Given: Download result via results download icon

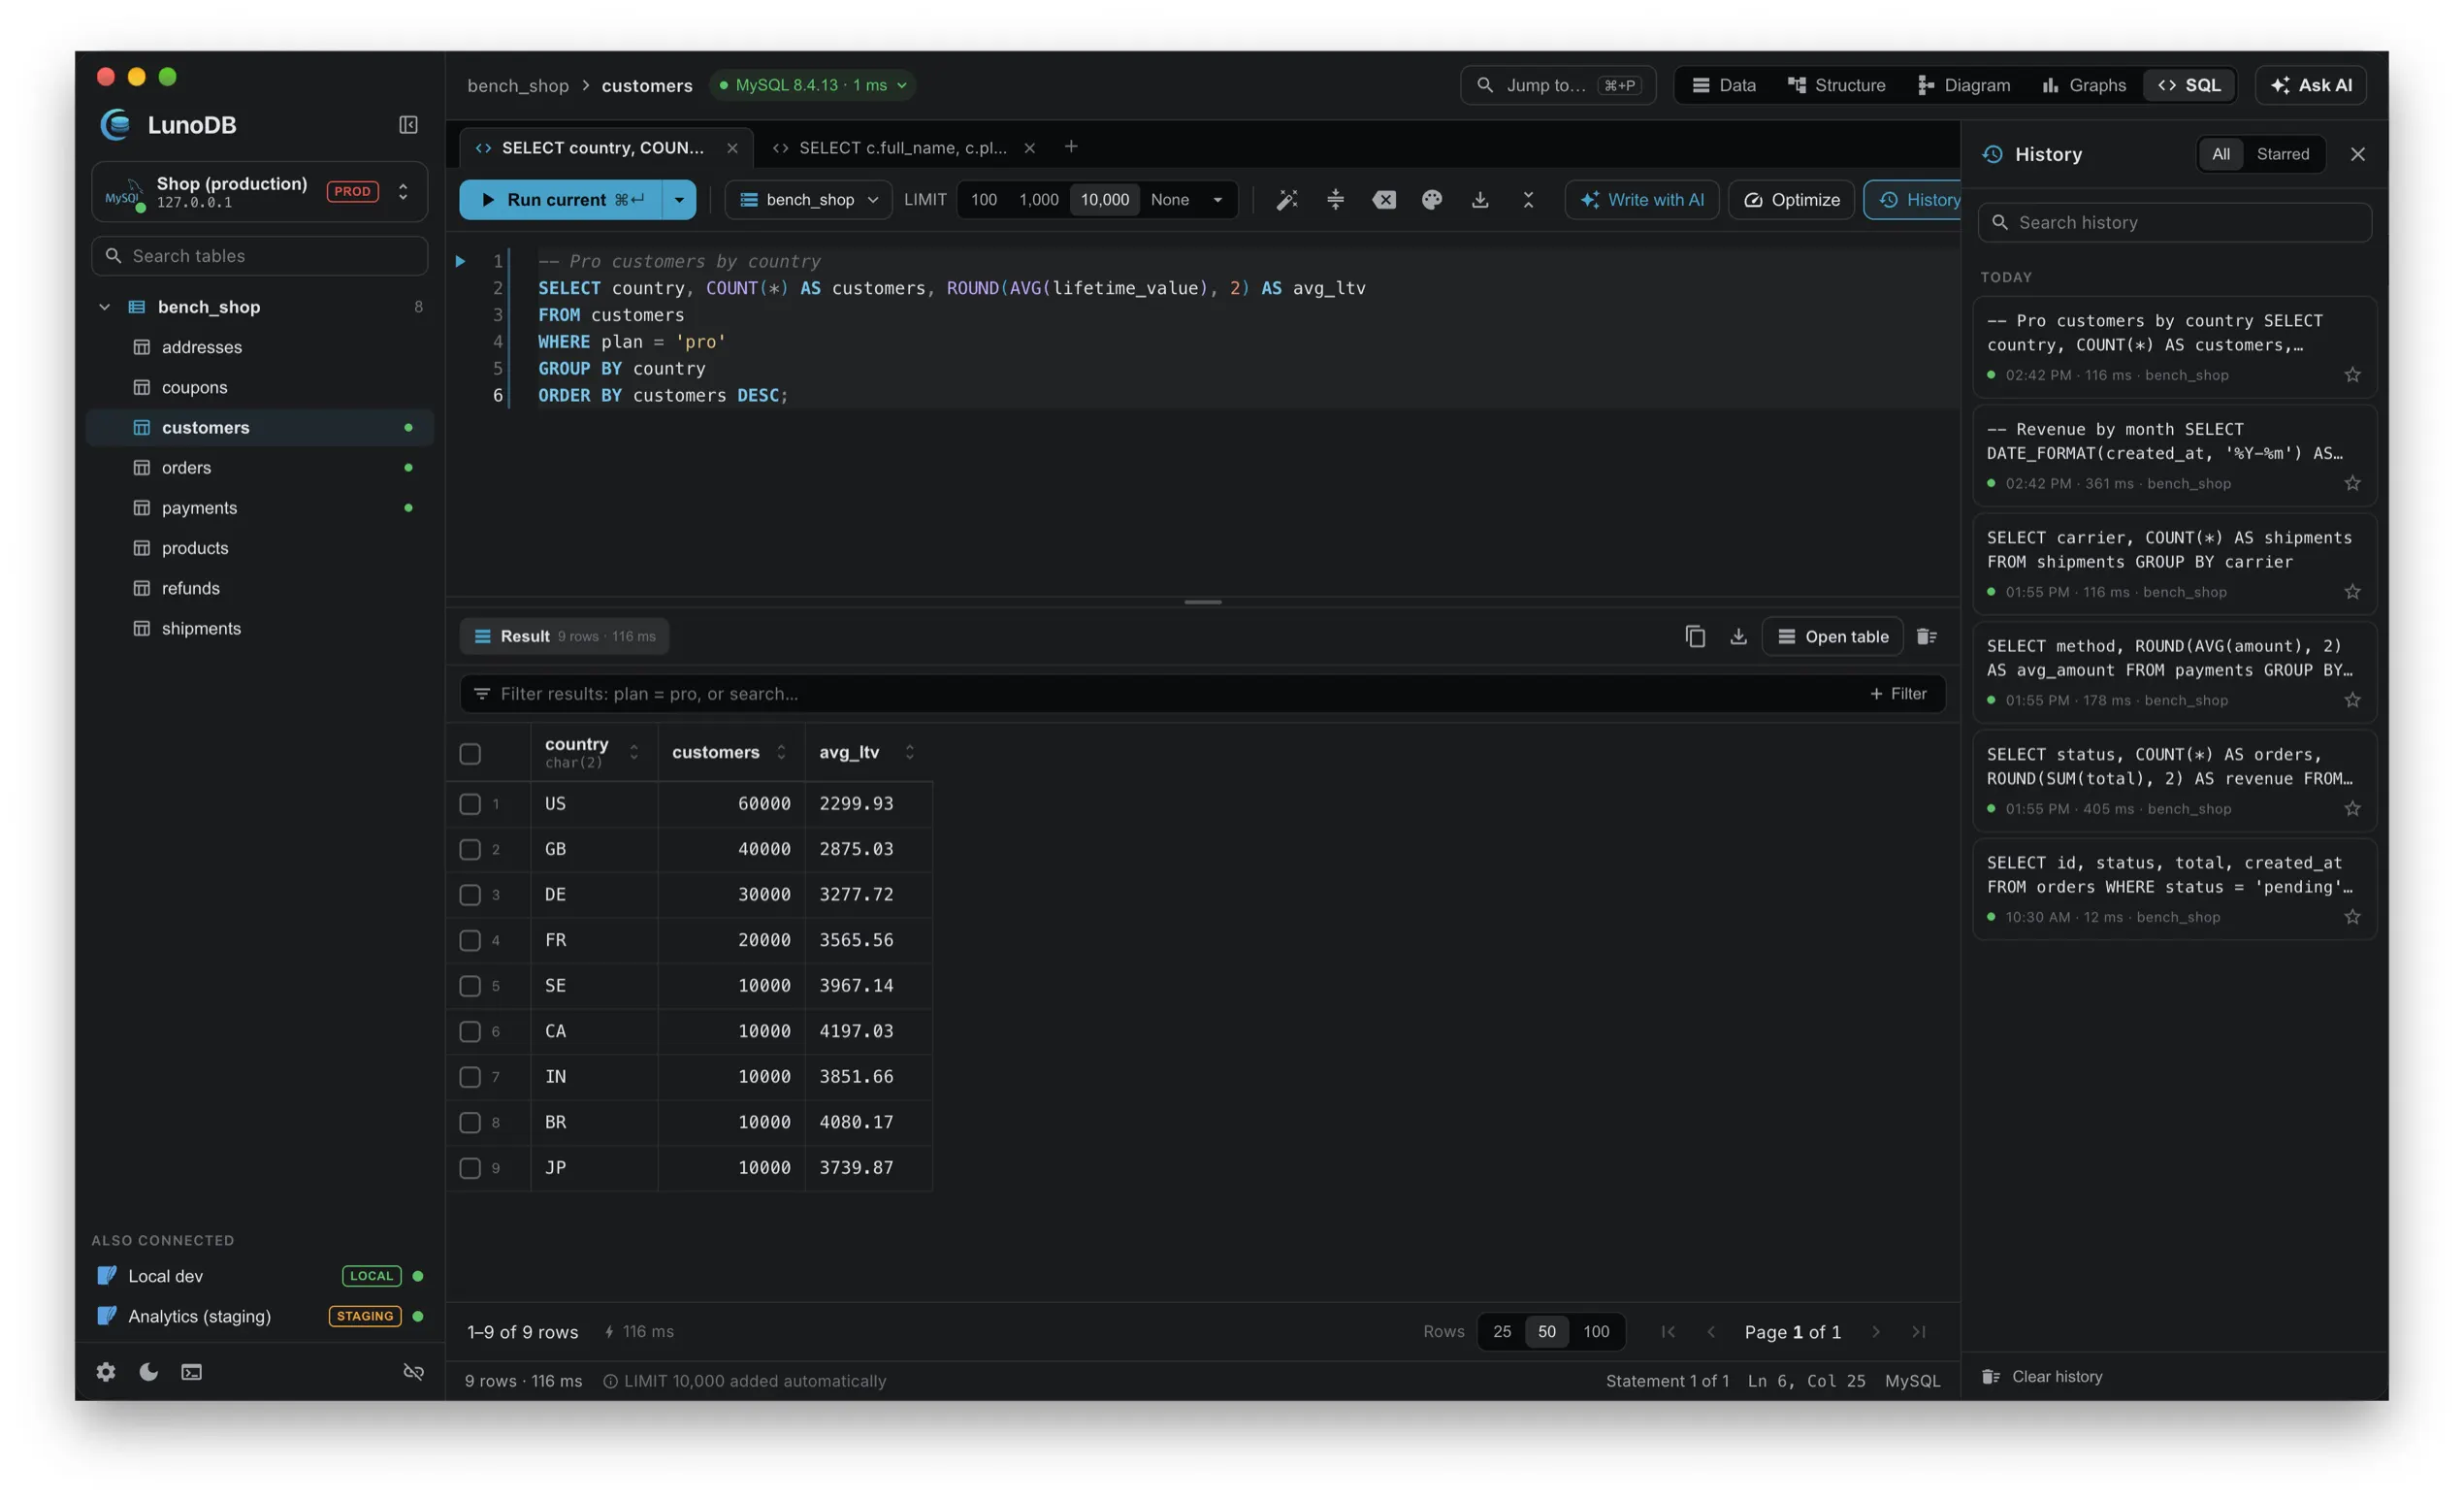Looking at the screenshot, I should (x=1739, y=637).
